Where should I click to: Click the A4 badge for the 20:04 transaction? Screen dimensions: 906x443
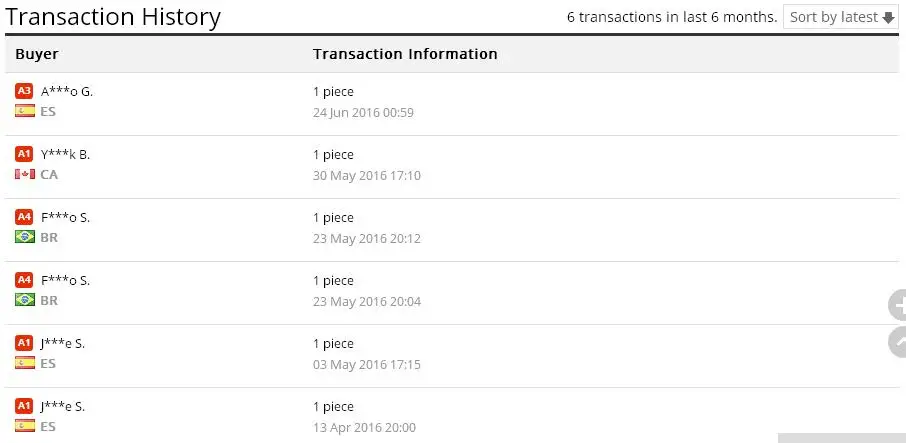[x=24, y=280]
